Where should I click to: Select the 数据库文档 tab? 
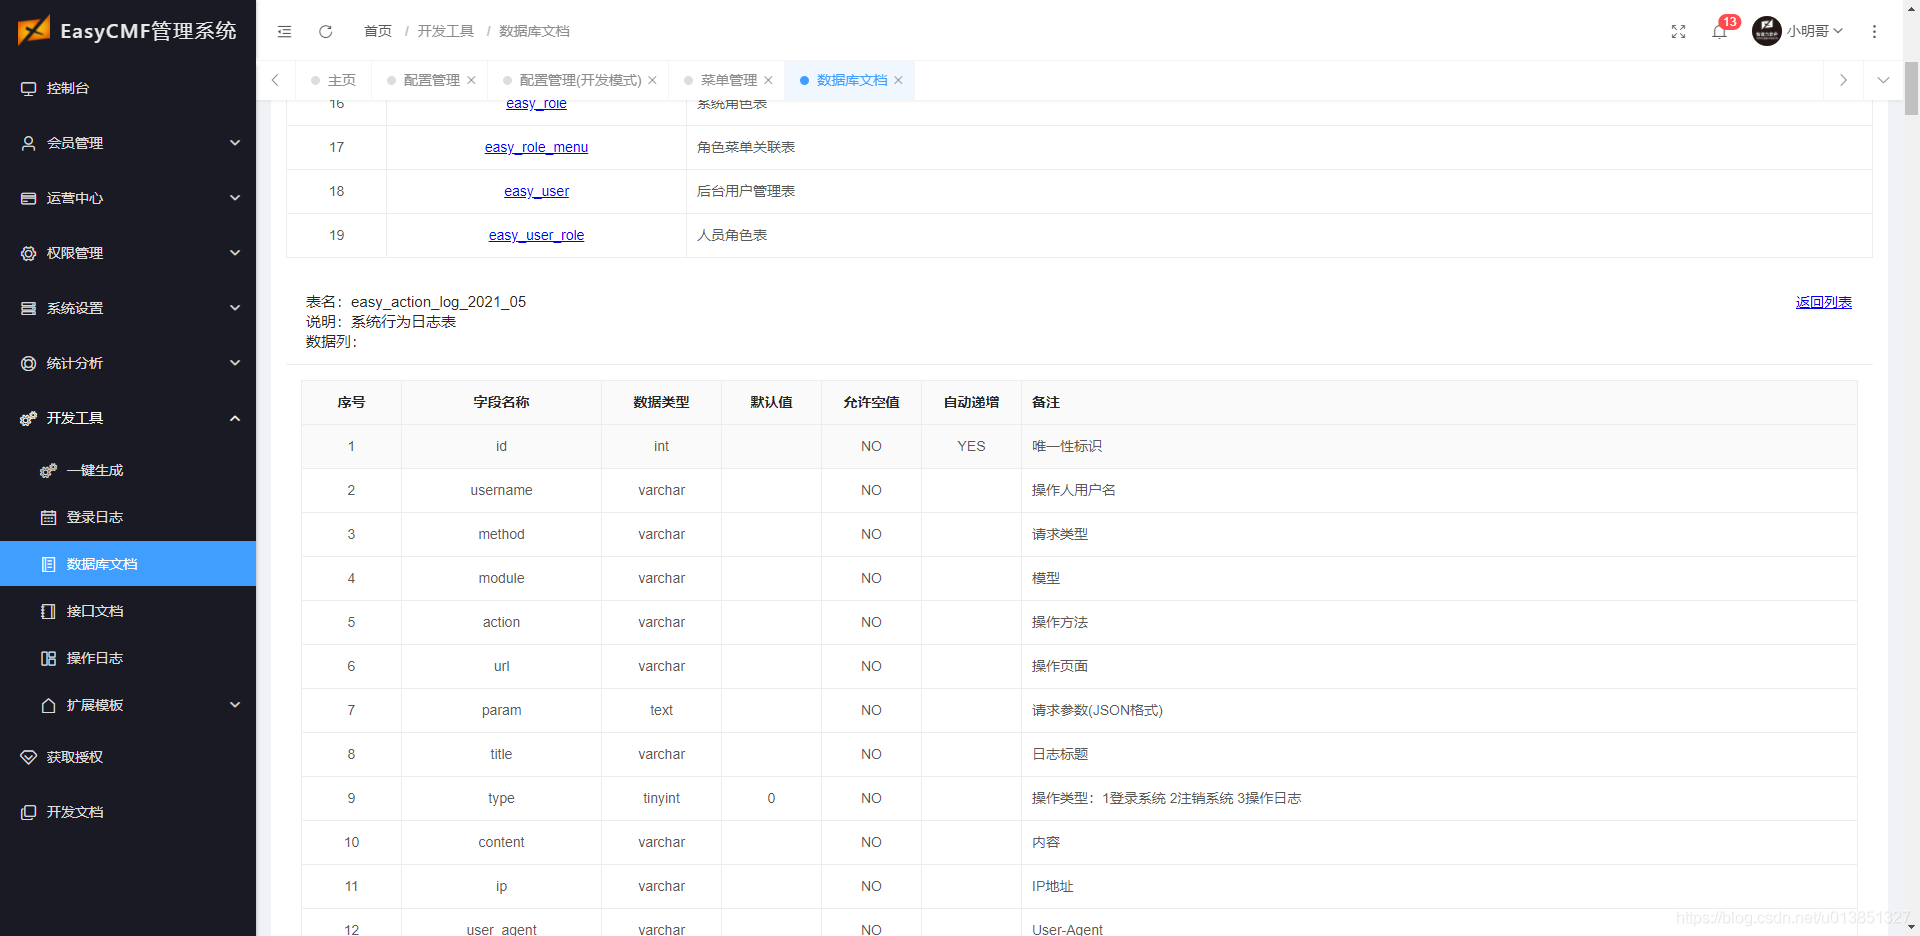[852, 80]
